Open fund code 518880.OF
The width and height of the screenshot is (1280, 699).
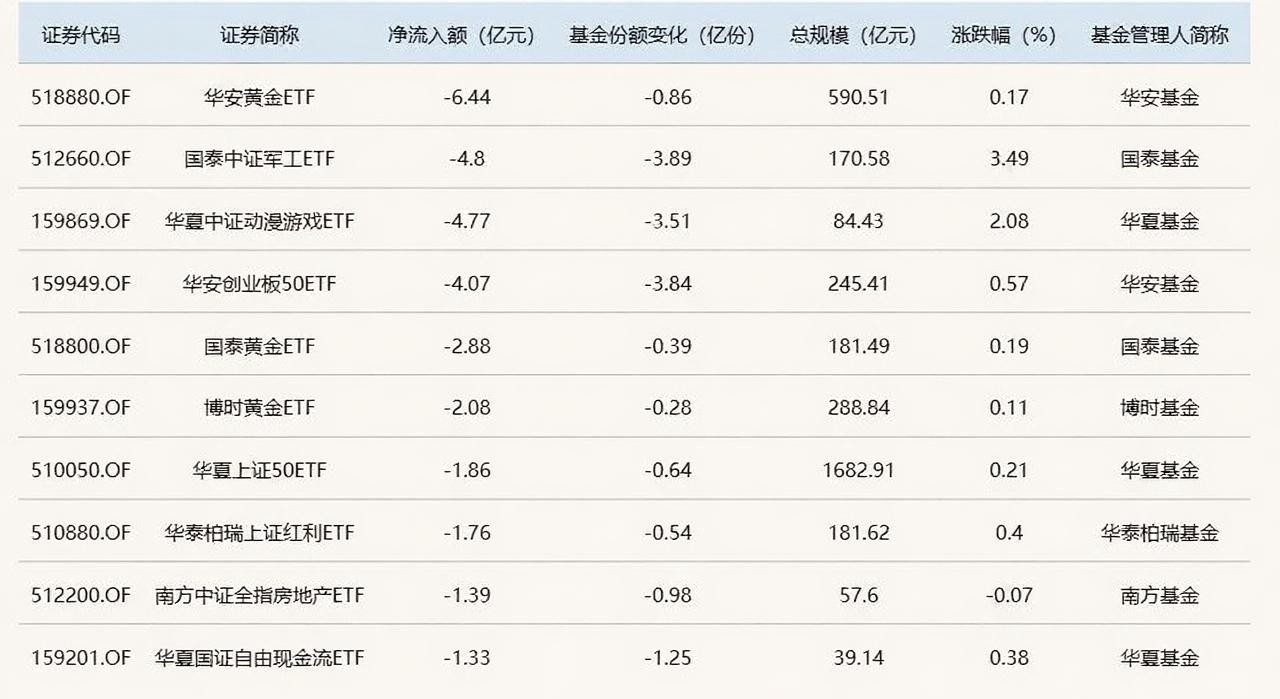[x=81, y=97]
